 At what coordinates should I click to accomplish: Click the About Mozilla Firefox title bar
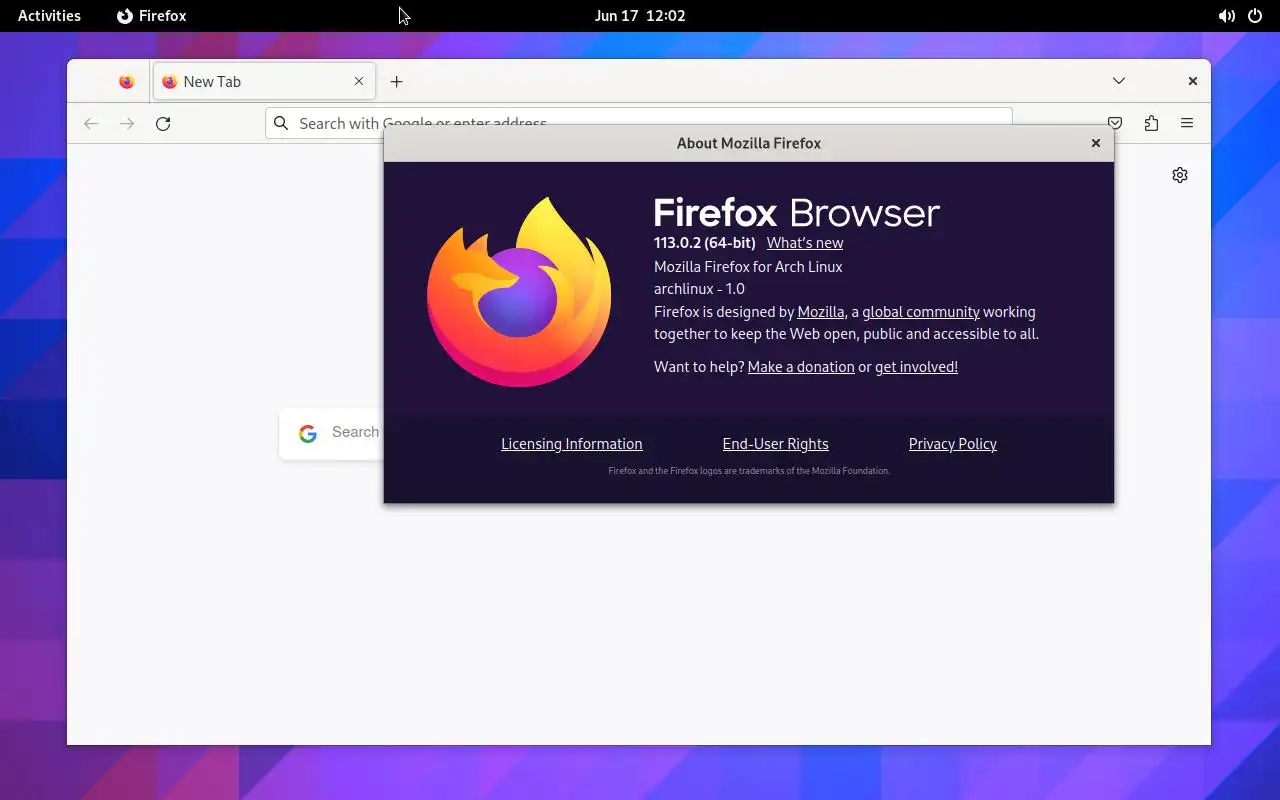pos(749,143)
